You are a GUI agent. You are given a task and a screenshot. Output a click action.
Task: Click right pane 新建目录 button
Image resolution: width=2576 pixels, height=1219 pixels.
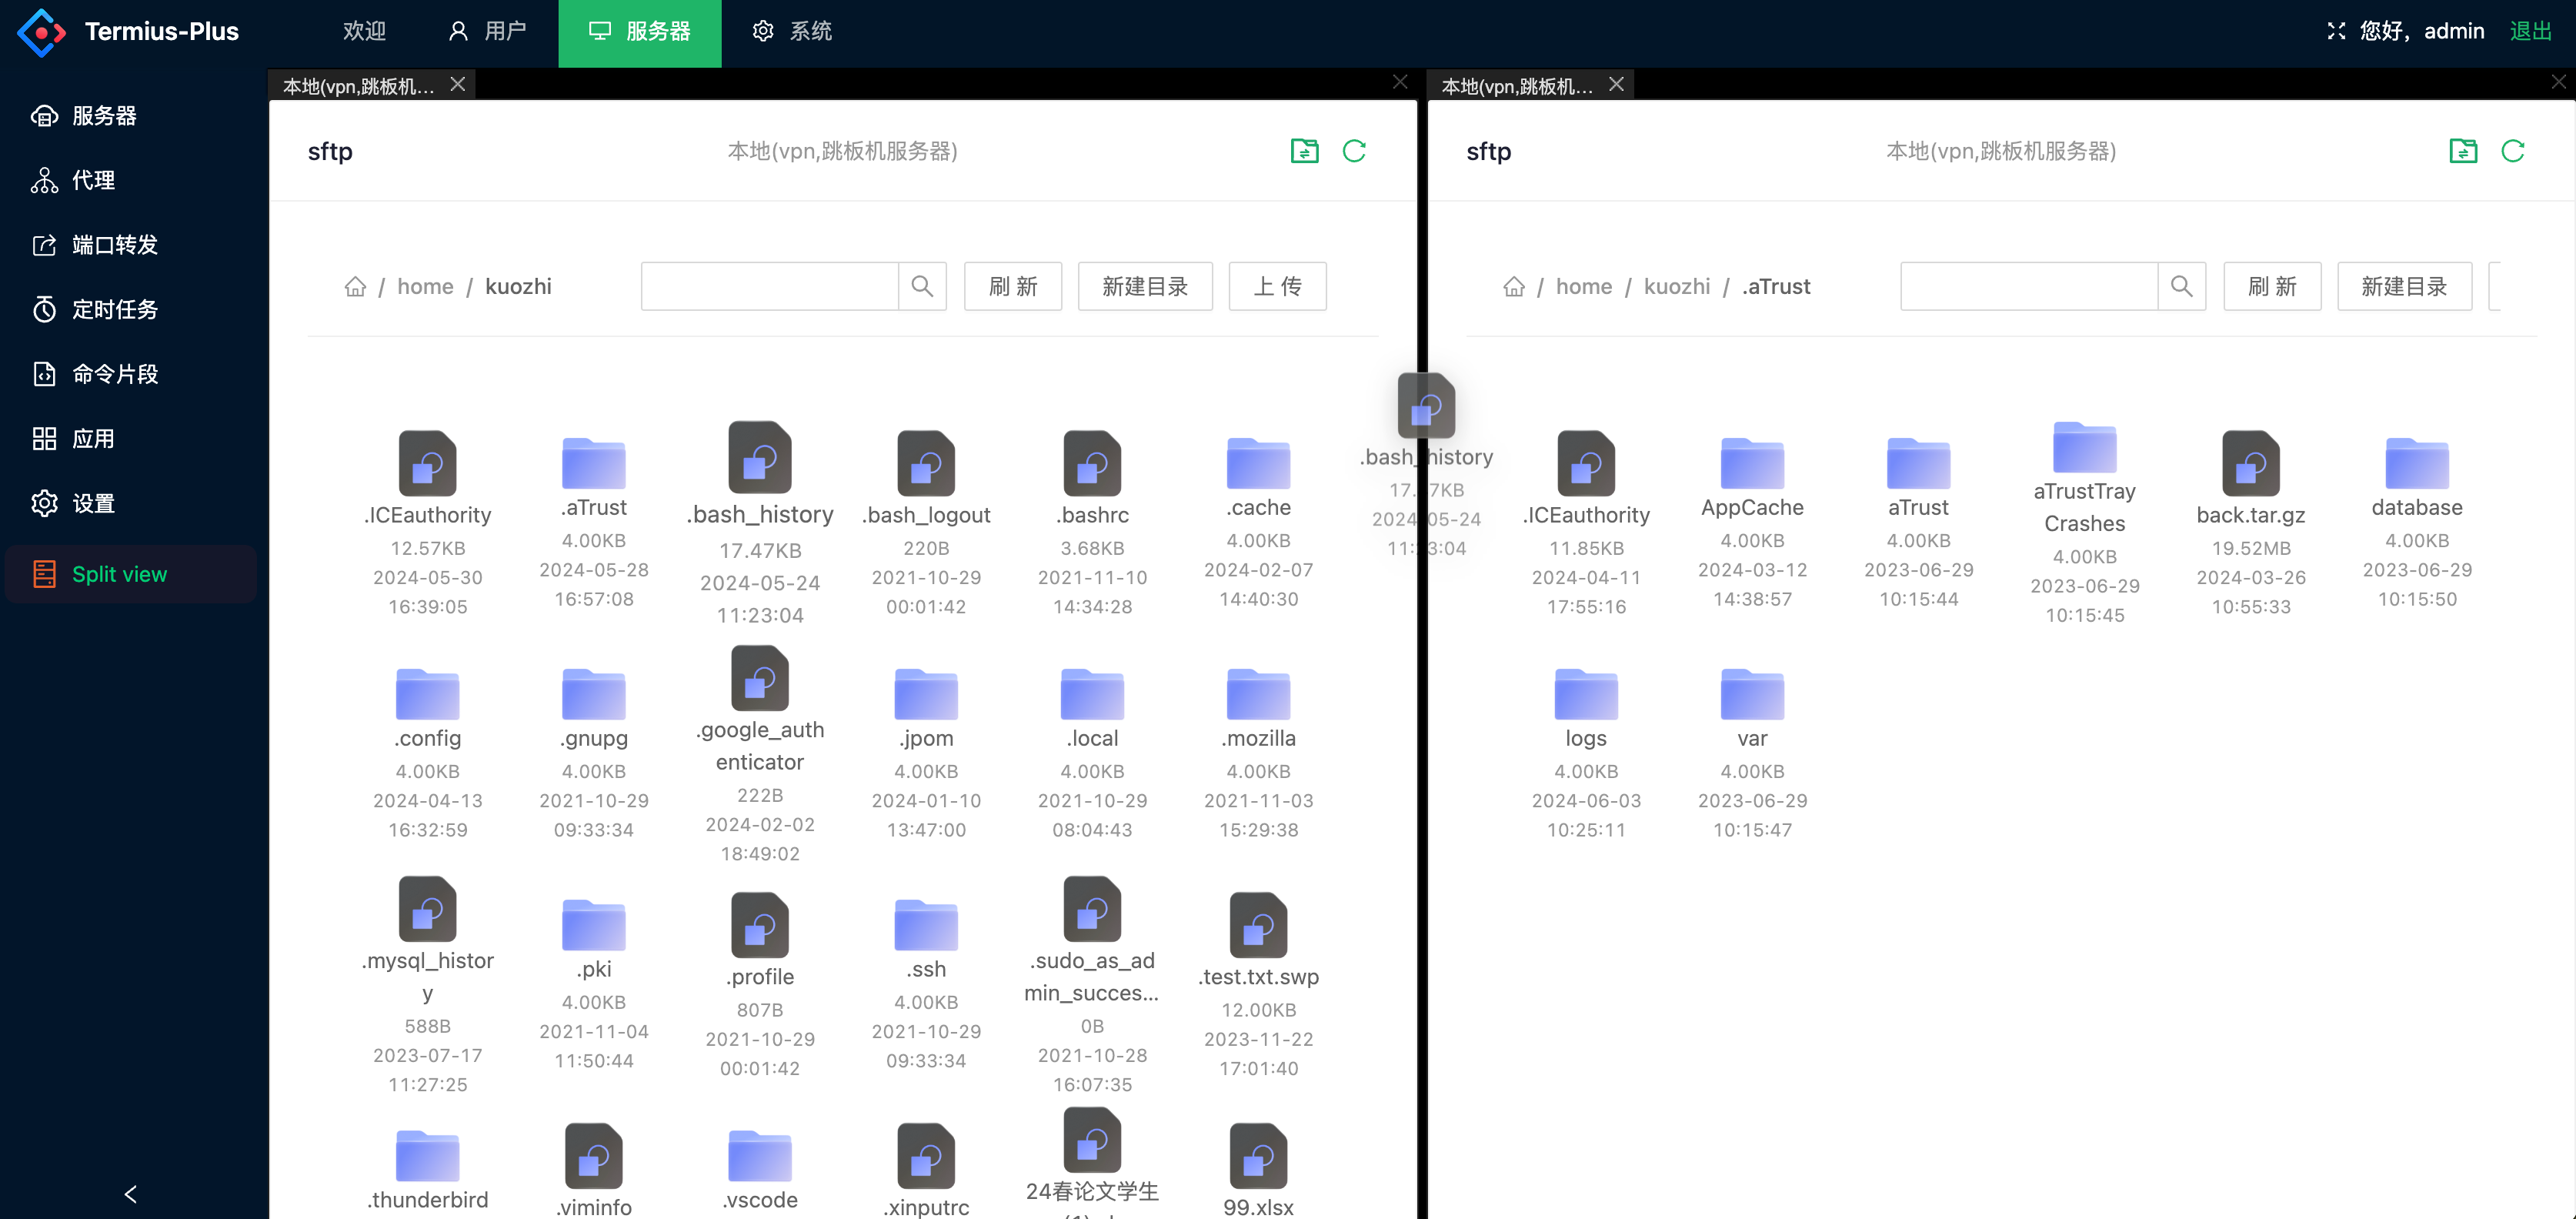2404,287
